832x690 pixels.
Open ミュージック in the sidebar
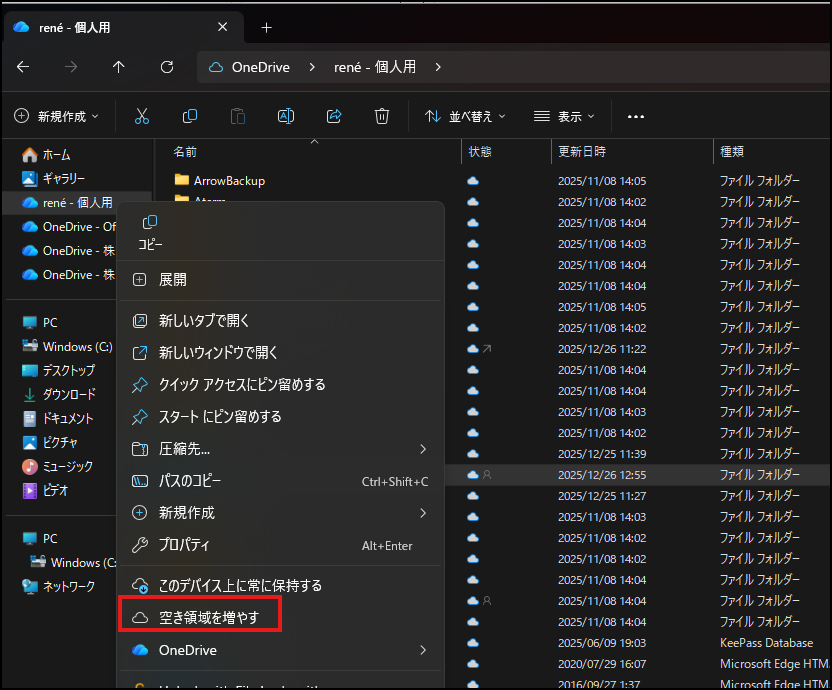click(x=57, y=467)
